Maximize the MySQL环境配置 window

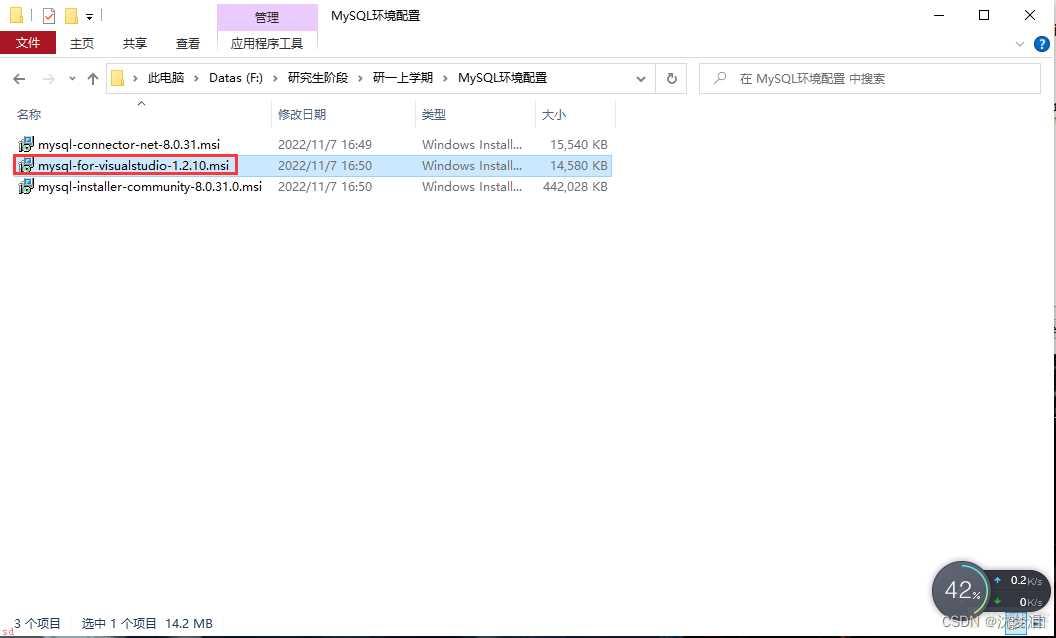pos(984,15)
